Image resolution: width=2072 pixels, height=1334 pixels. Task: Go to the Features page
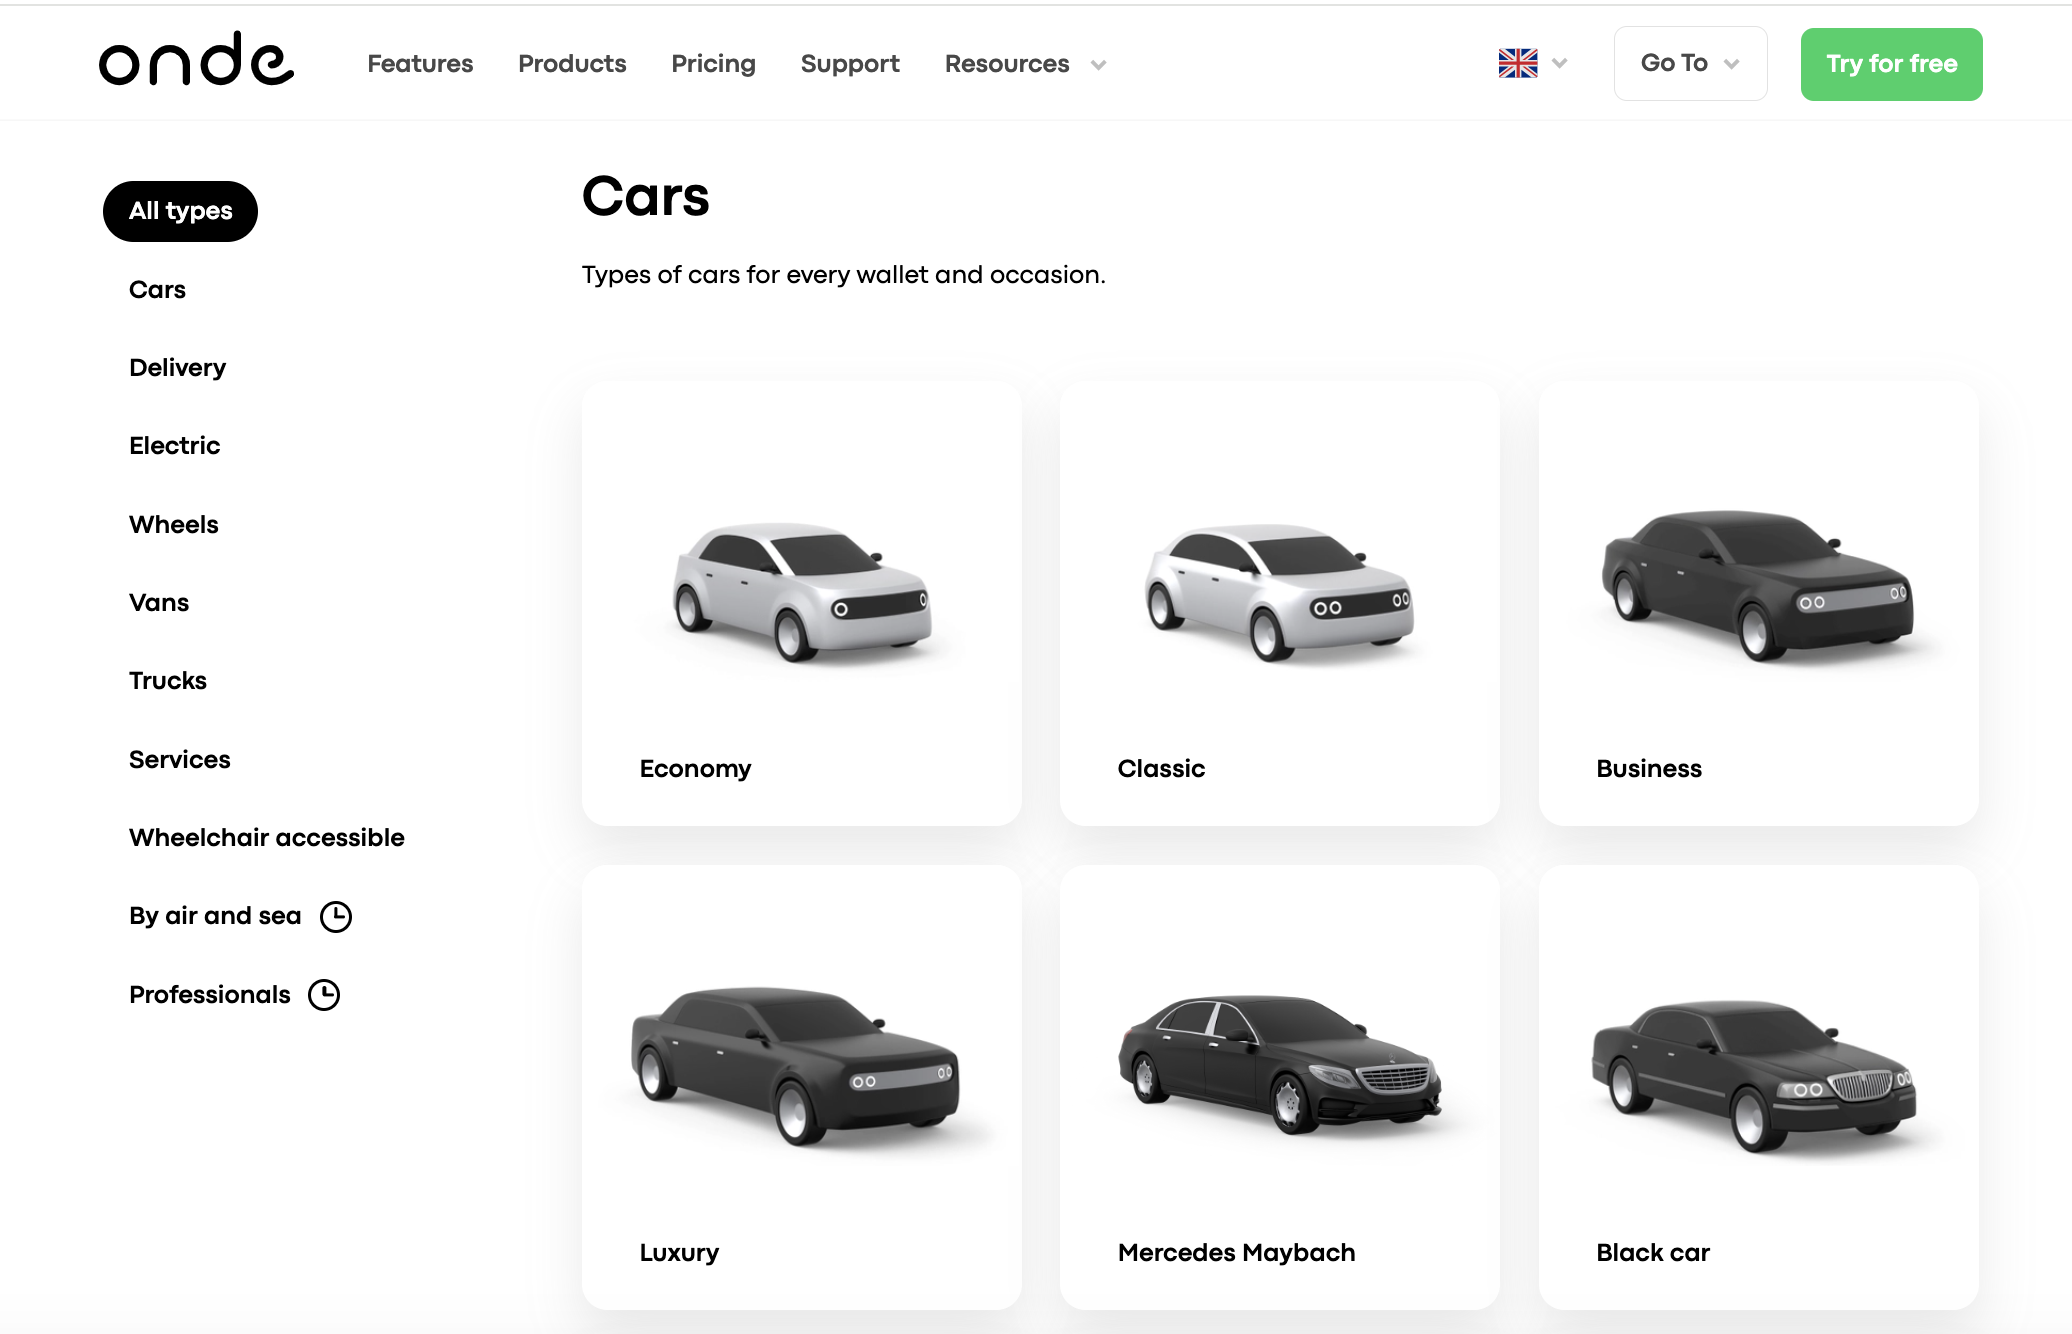tap(420, 64)
